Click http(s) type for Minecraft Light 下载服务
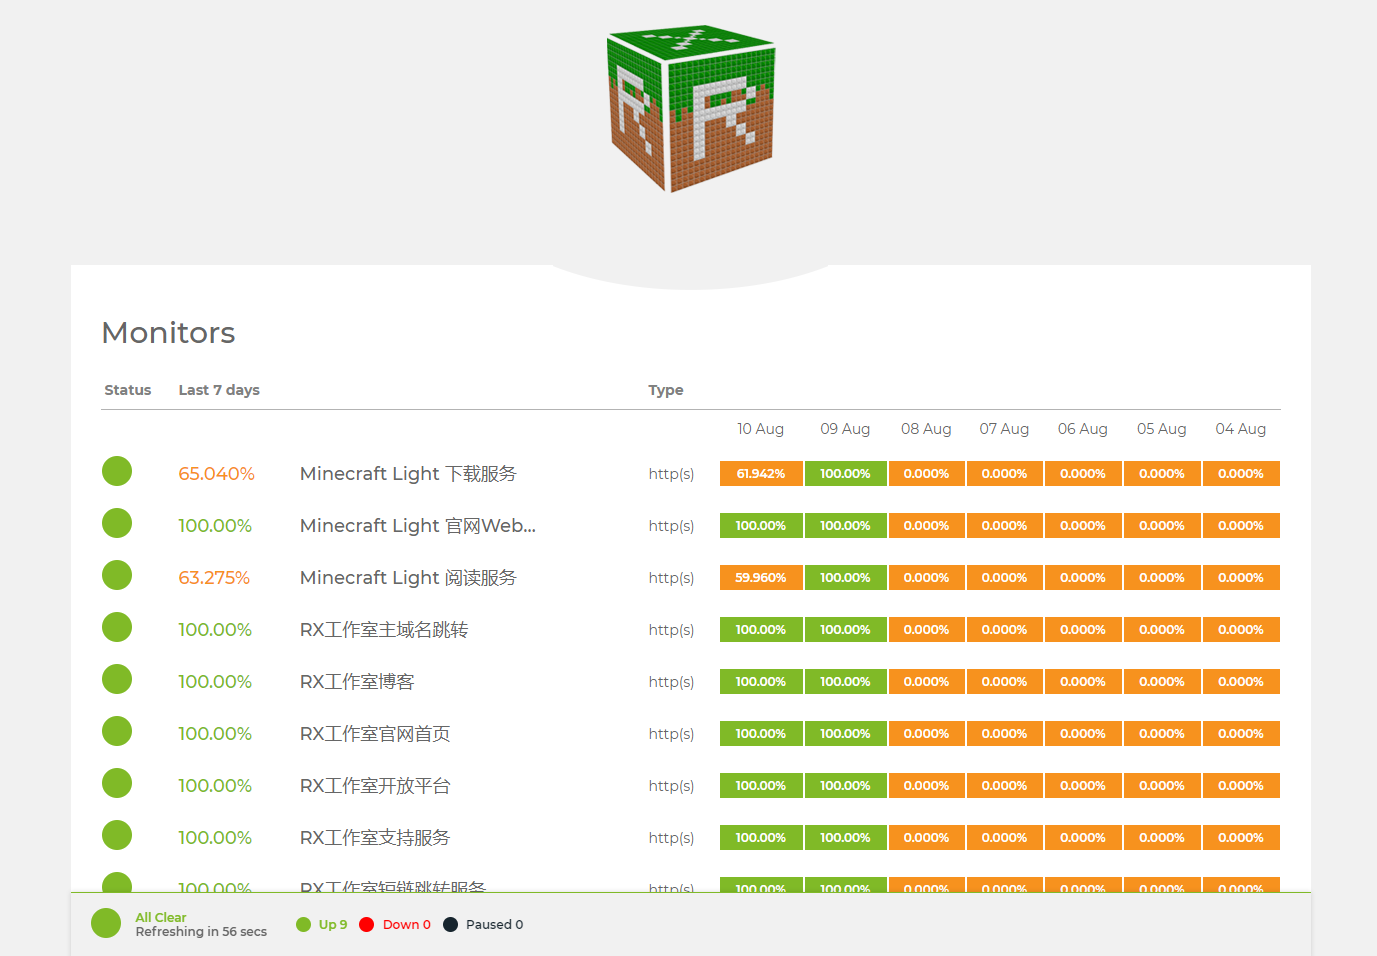This screenshot has height=956, width=1377. [671, 474]
